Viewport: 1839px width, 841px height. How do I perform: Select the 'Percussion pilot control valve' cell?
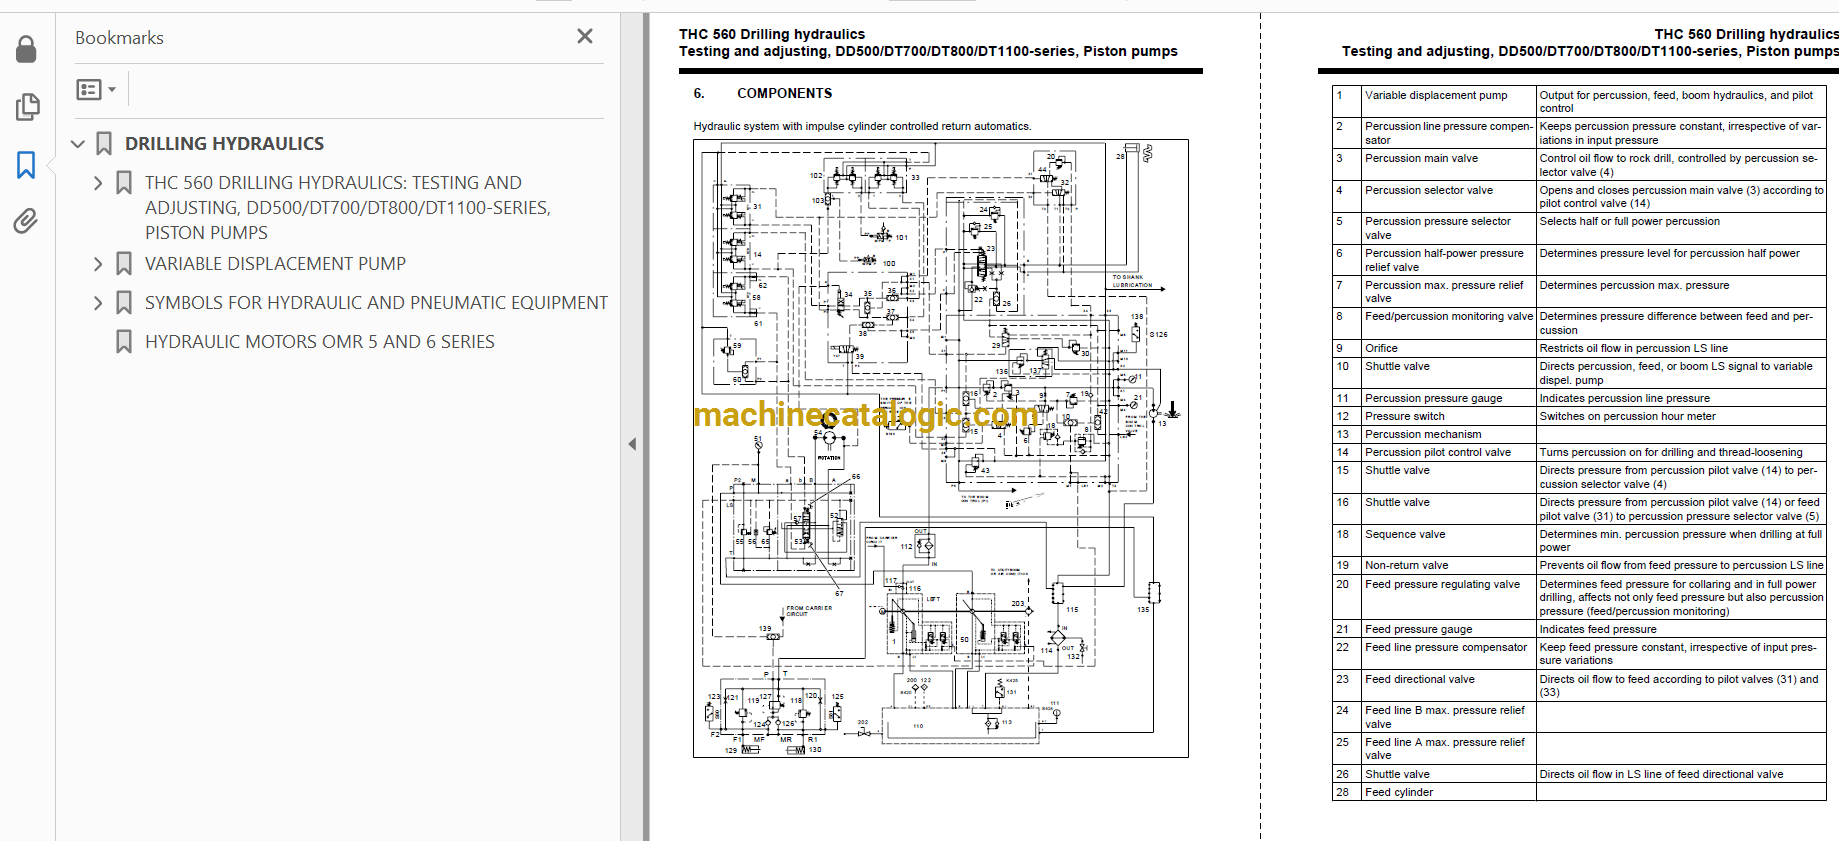point(1448,452)
